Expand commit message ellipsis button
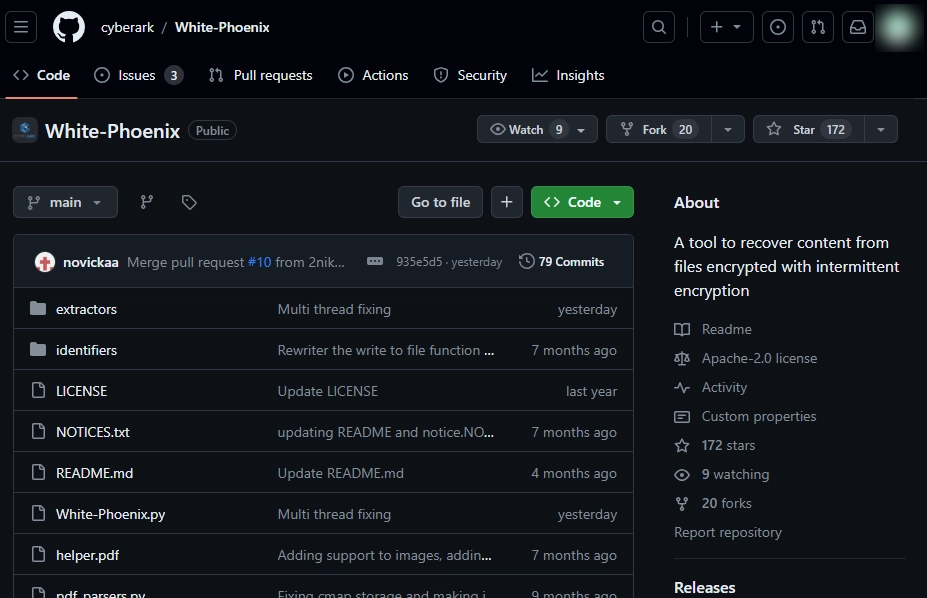Image resolution: width=927 pixels, height=598 pixels. [x=375, y=261]
